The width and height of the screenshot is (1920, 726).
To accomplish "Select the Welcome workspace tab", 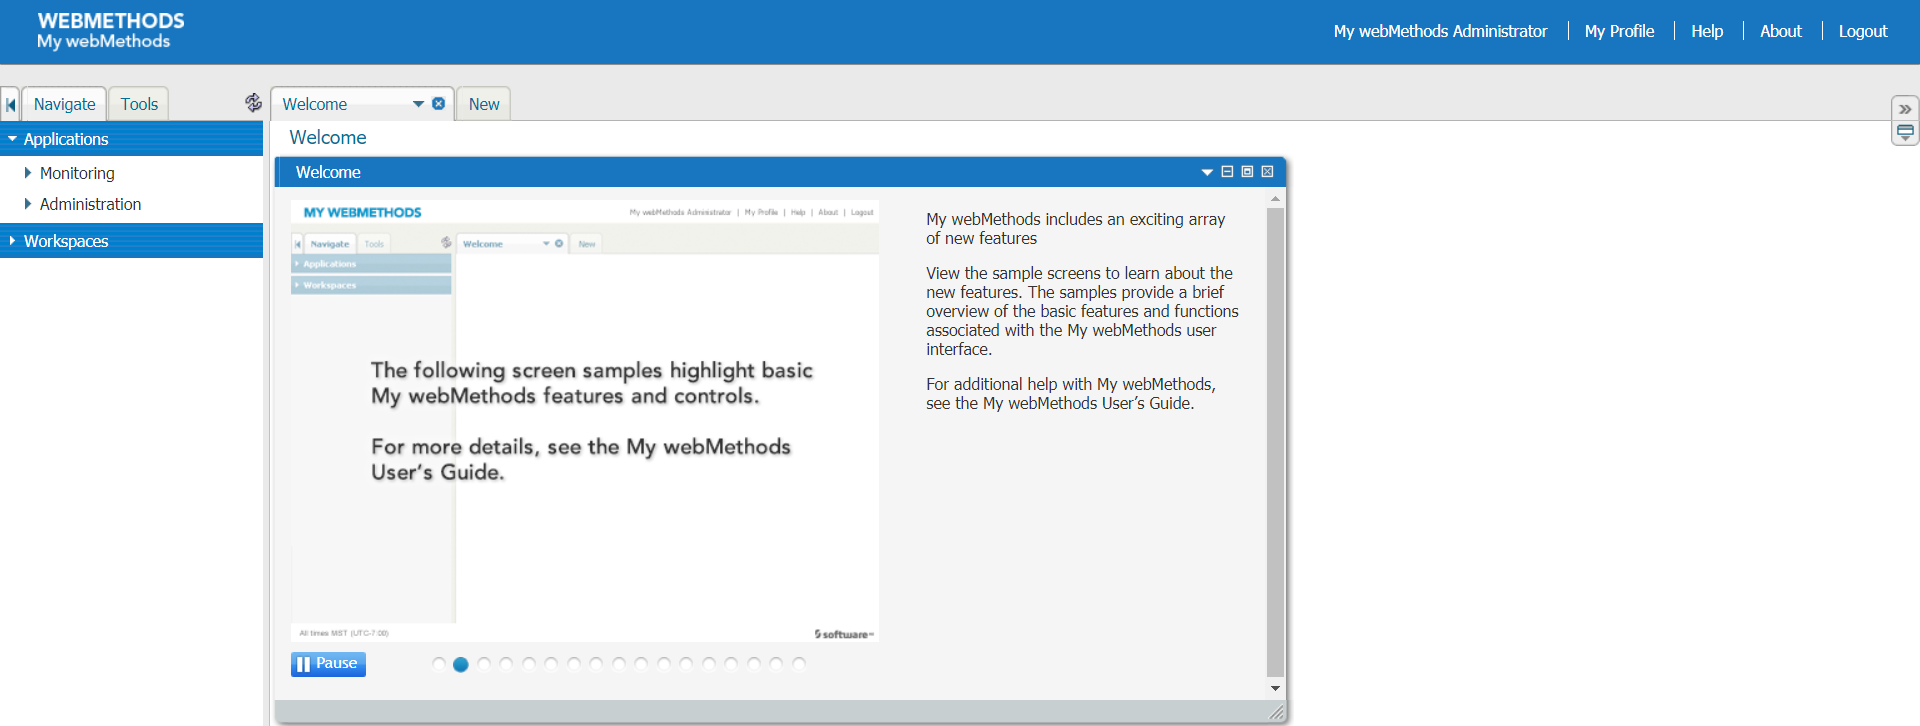I will coord(314,104).
